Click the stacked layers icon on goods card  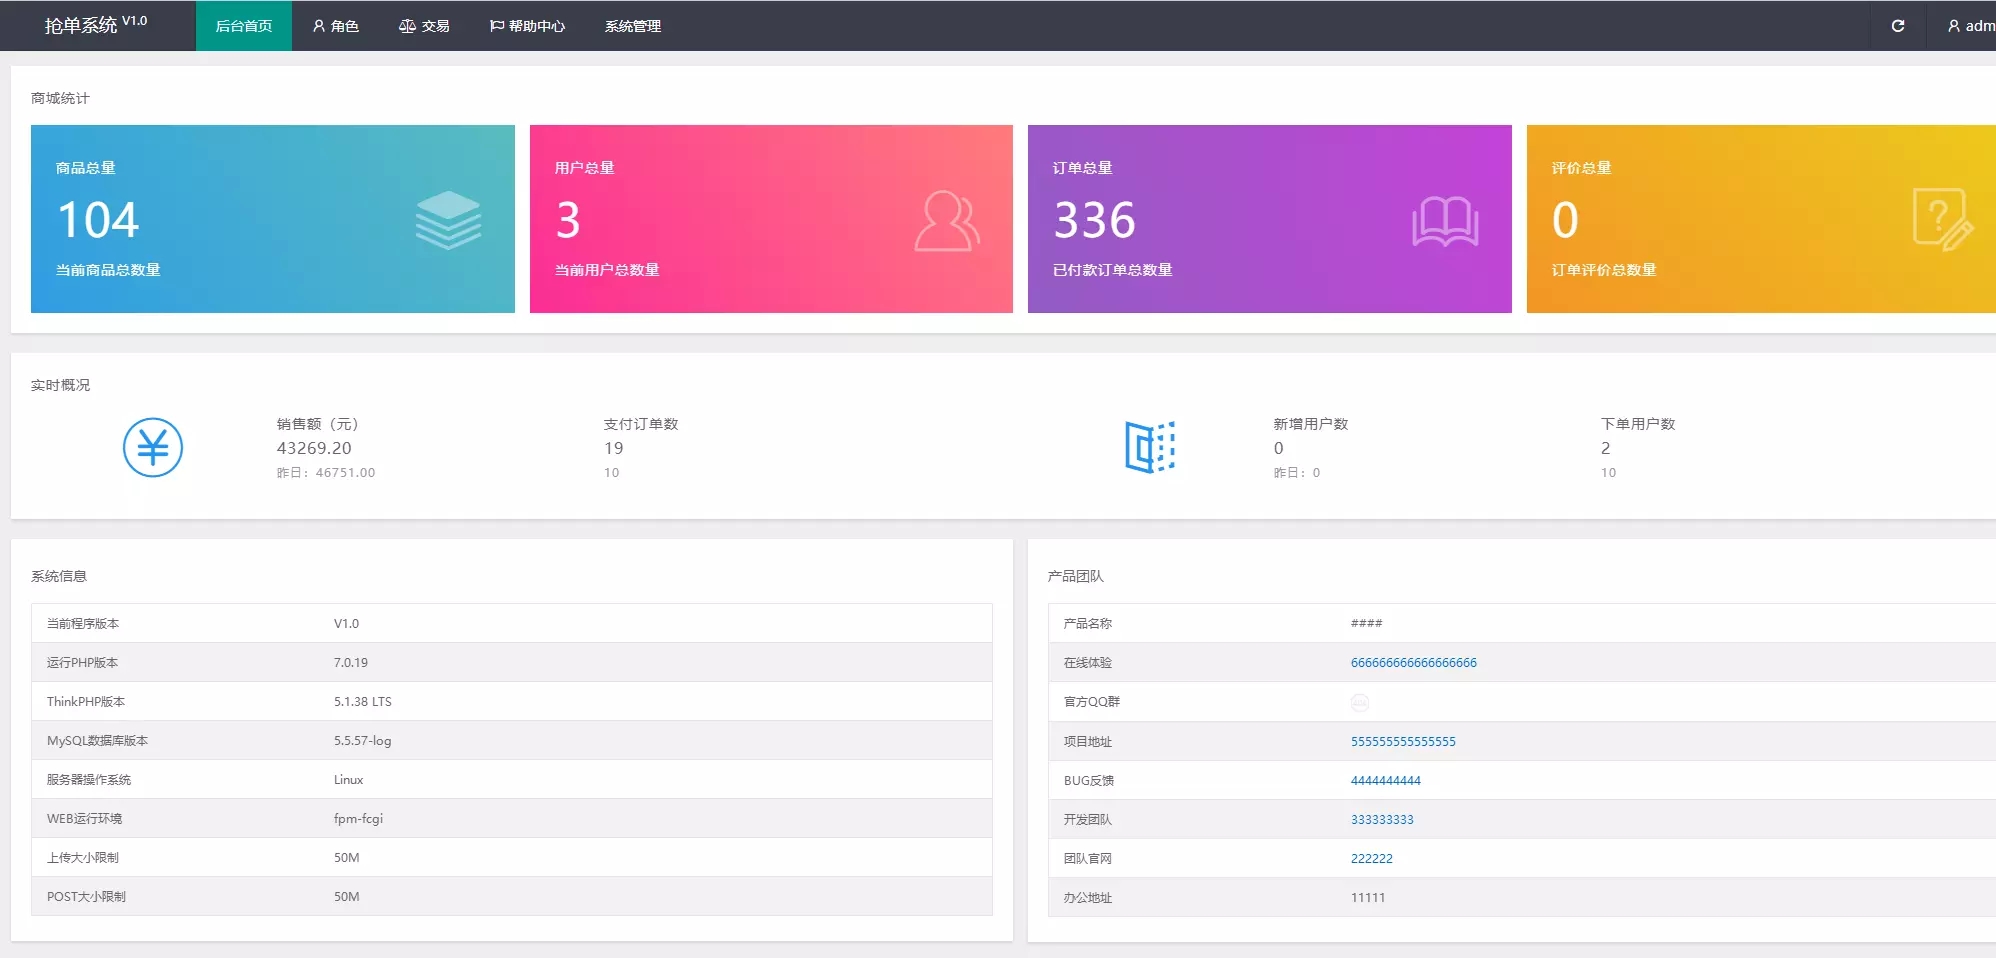(448, 220)
